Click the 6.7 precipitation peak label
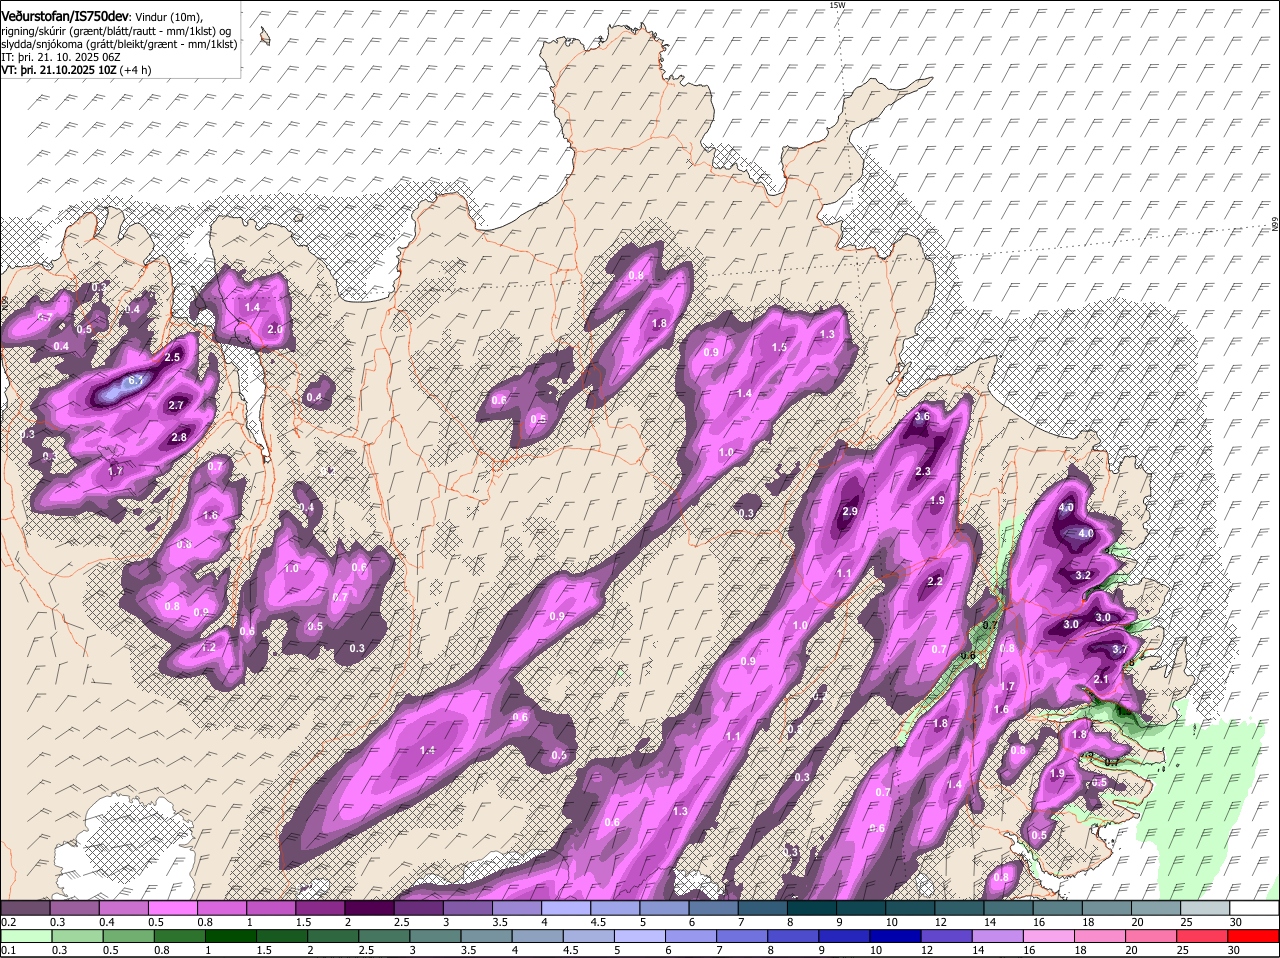 pyautogui.click(x=137, y=381)
